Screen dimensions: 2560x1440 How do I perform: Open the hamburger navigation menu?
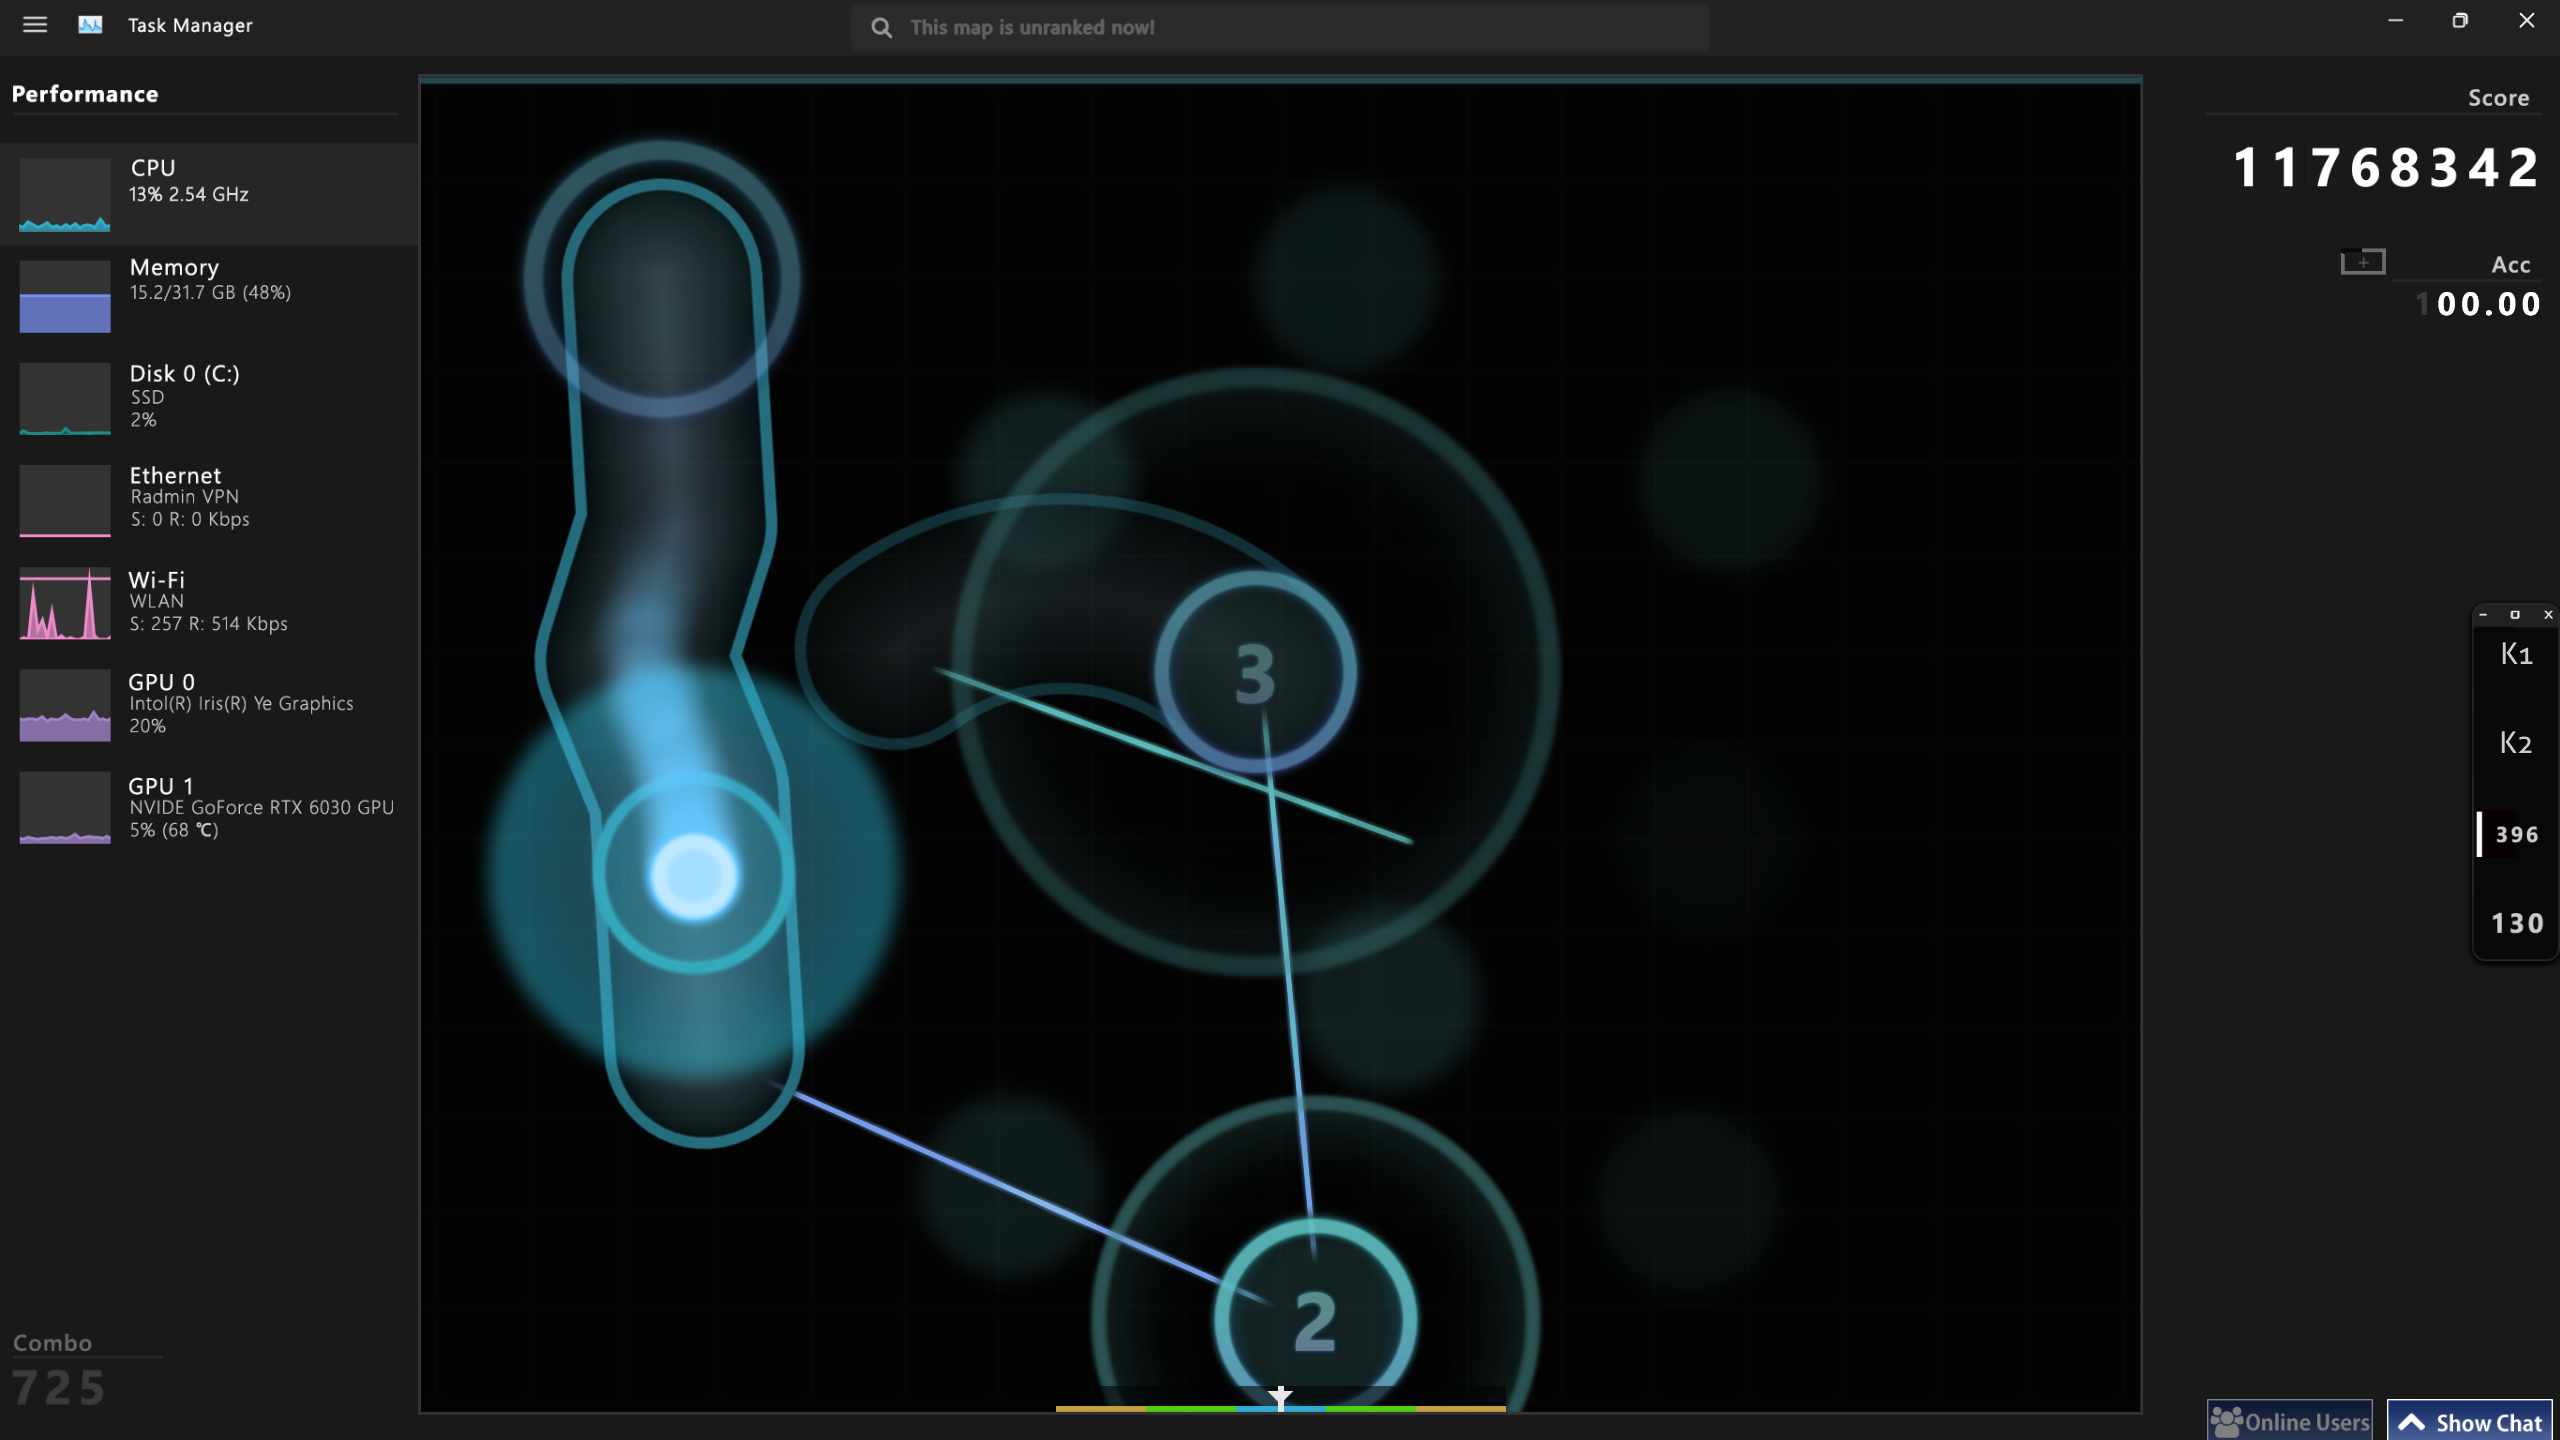[x=35, y=25]
